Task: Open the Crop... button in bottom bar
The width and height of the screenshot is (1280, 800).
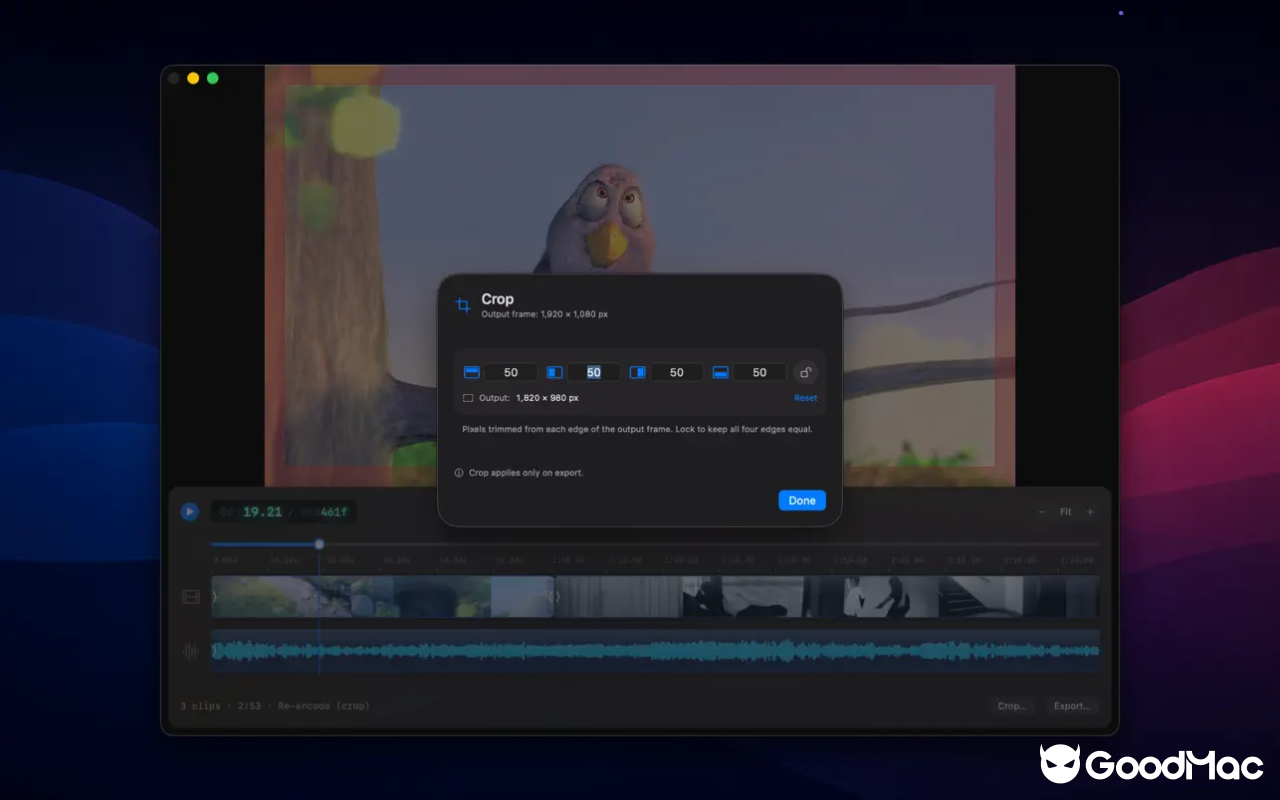Action: (1012, 706)
